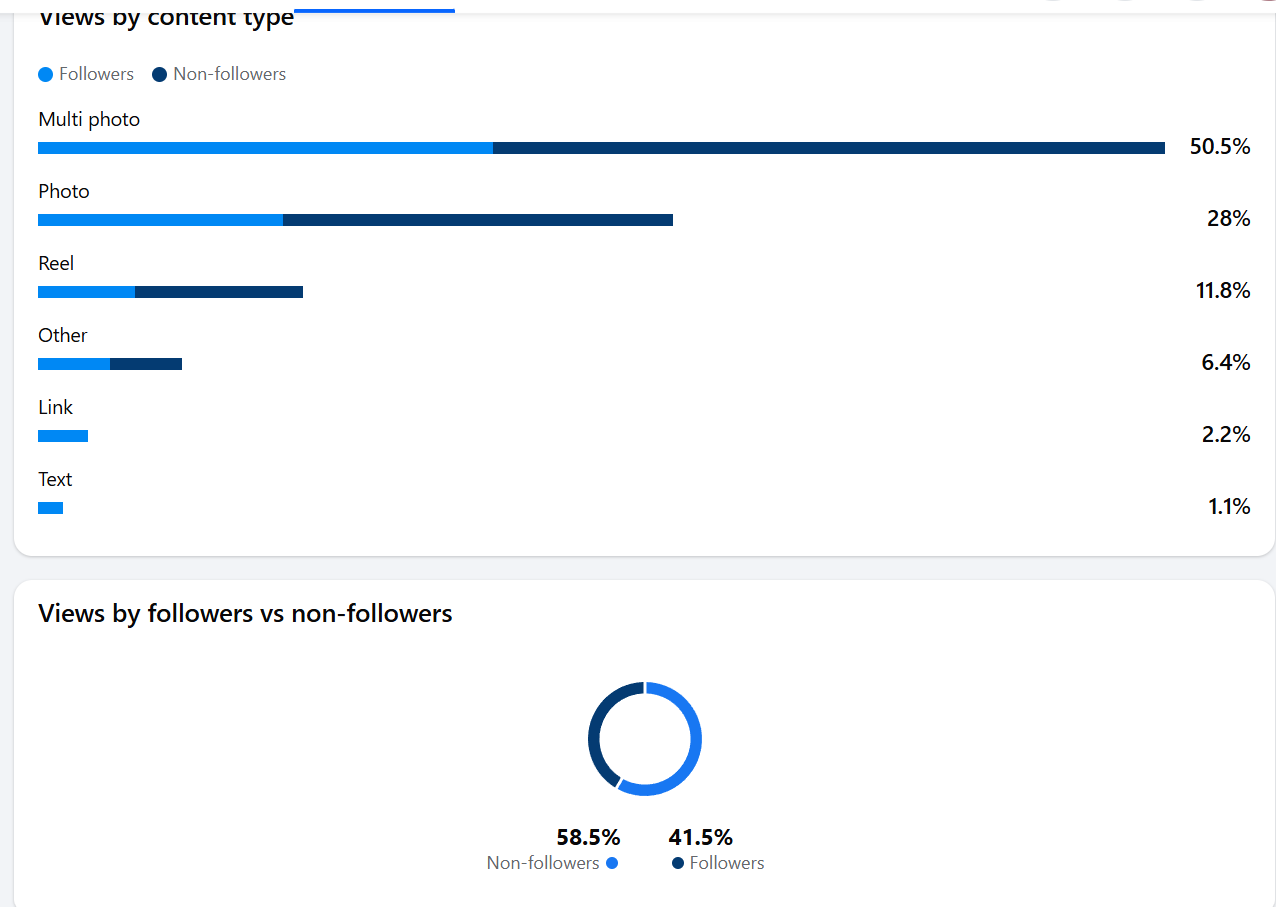Viewport: 1276px width, 907px height.
Task: Select the Followers segment of the Reel bar
Action: coord(86,292)
